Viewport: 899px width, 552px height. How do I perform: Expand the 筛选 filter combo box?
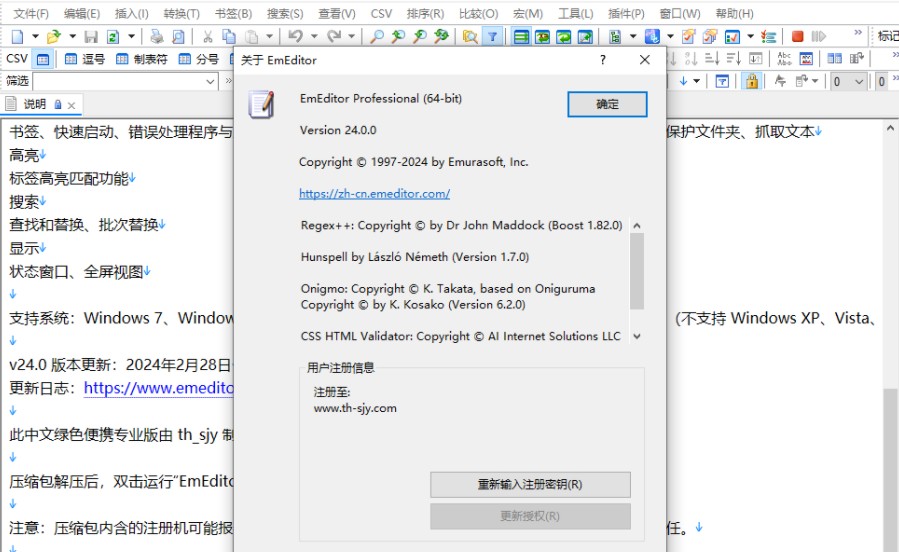pyautogui.click(x=210, y=81)
